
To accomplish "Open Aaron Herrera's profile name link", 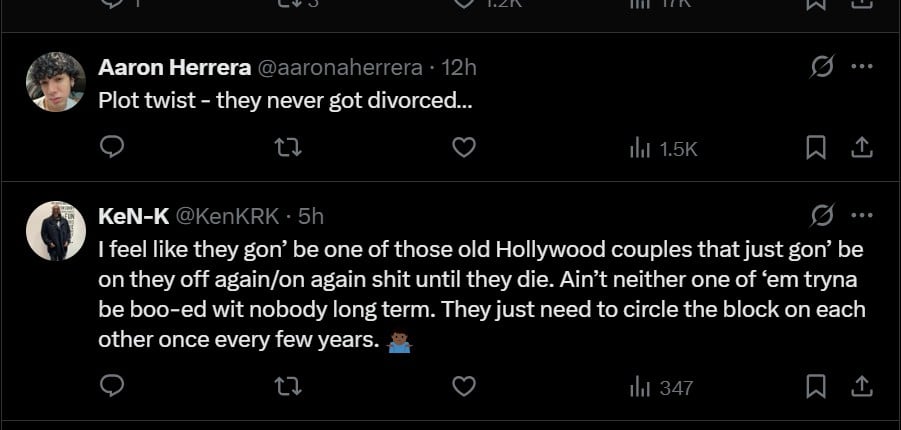I will pos(174,67).
